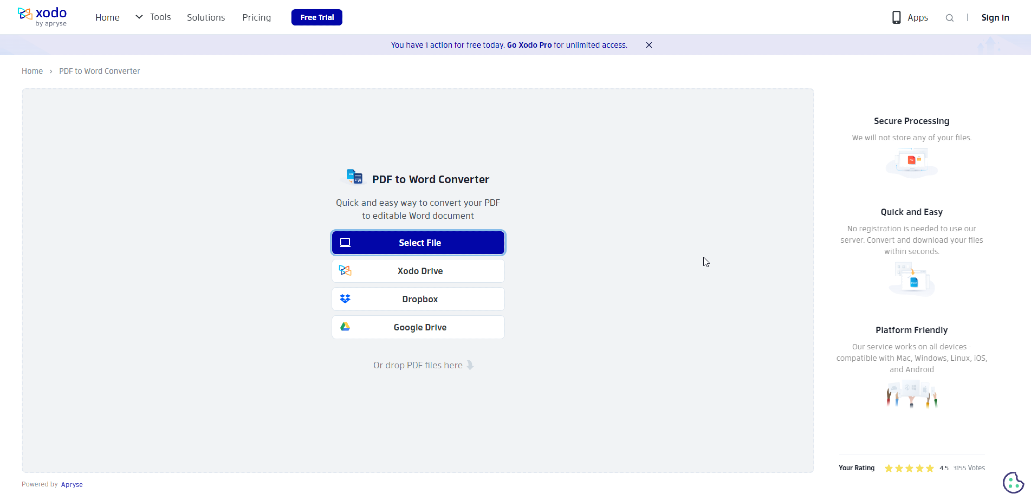Click the Quick and Easy illustration

click(911, 279)
